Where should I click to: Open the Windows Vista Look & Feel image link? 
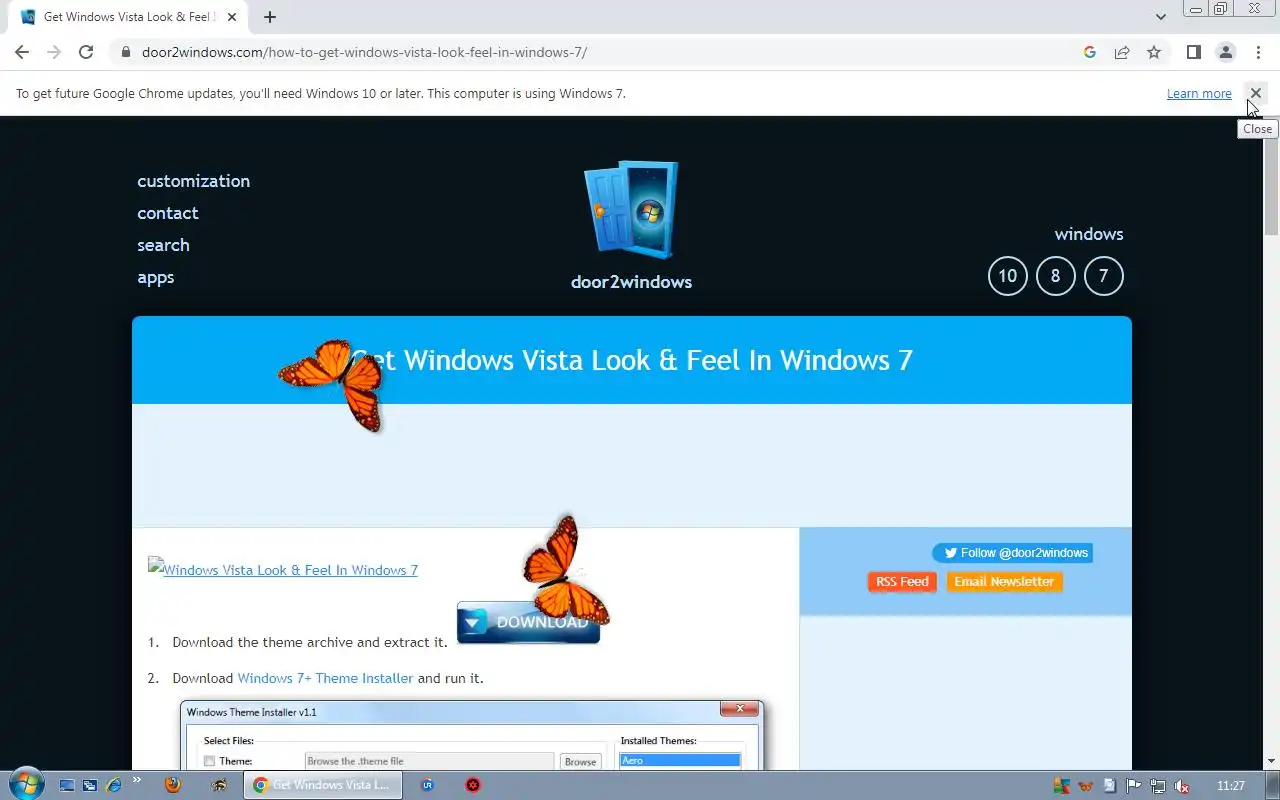283,569
